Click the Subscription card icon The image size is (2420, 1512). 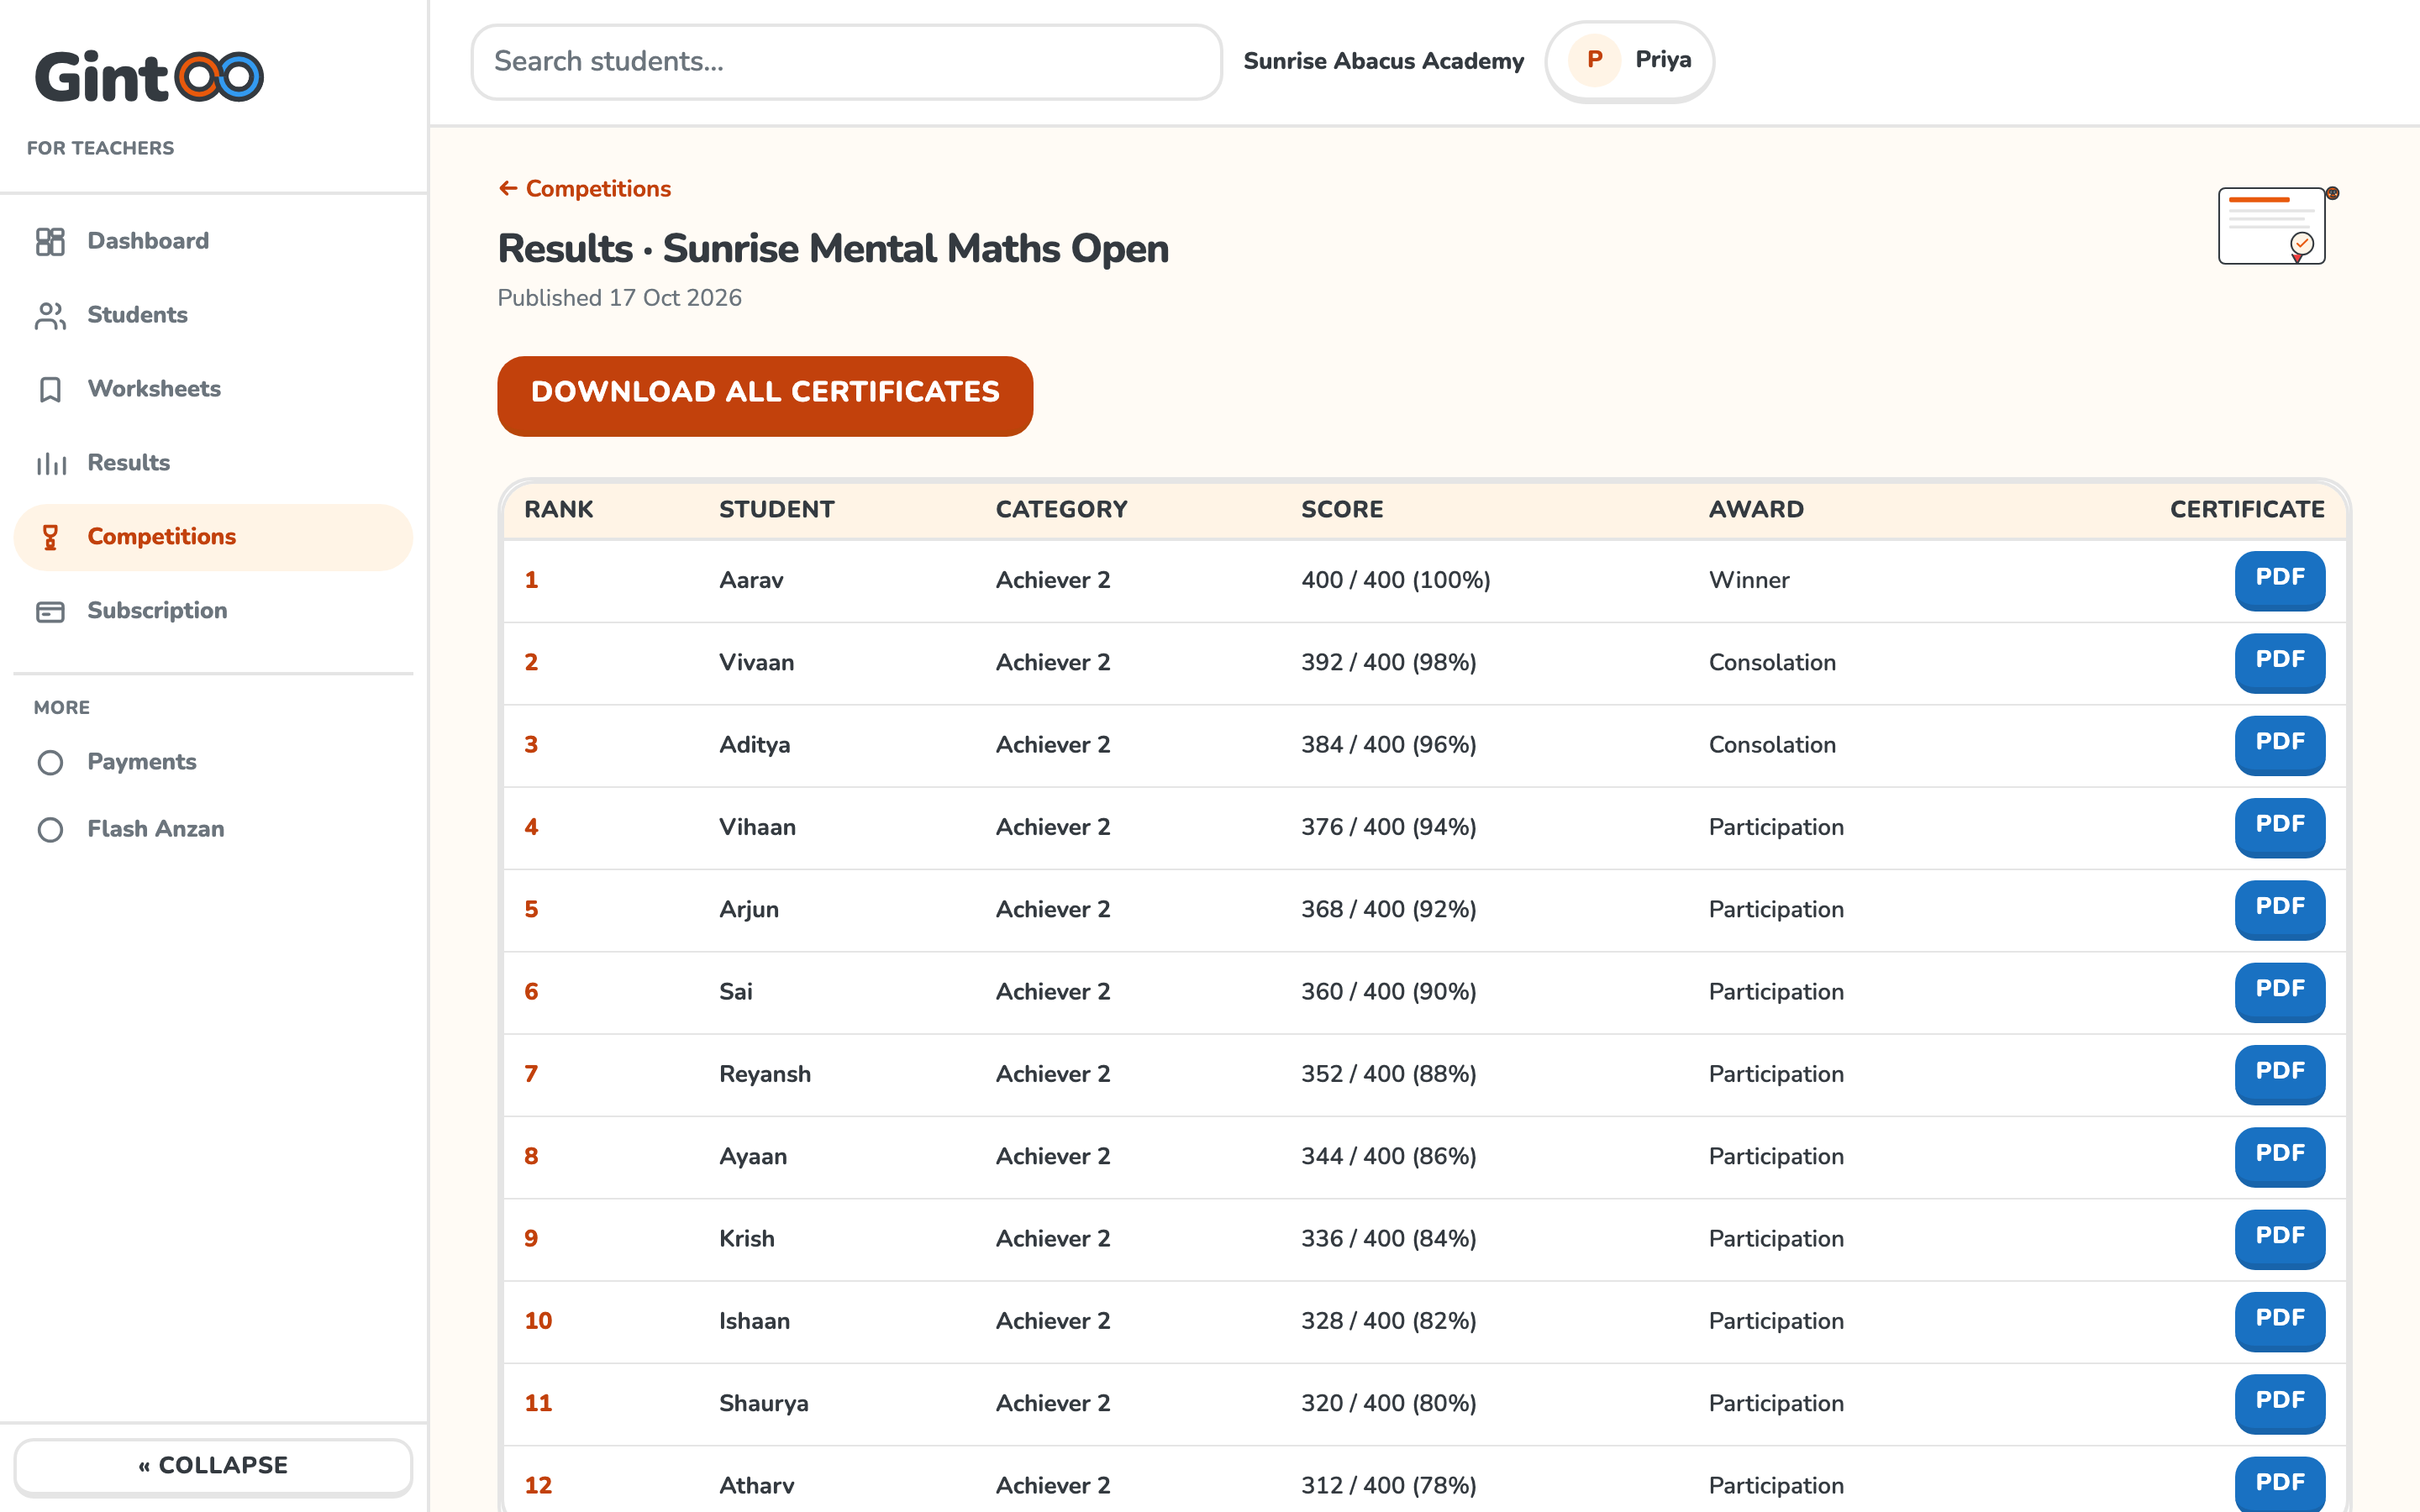[50, 611]
